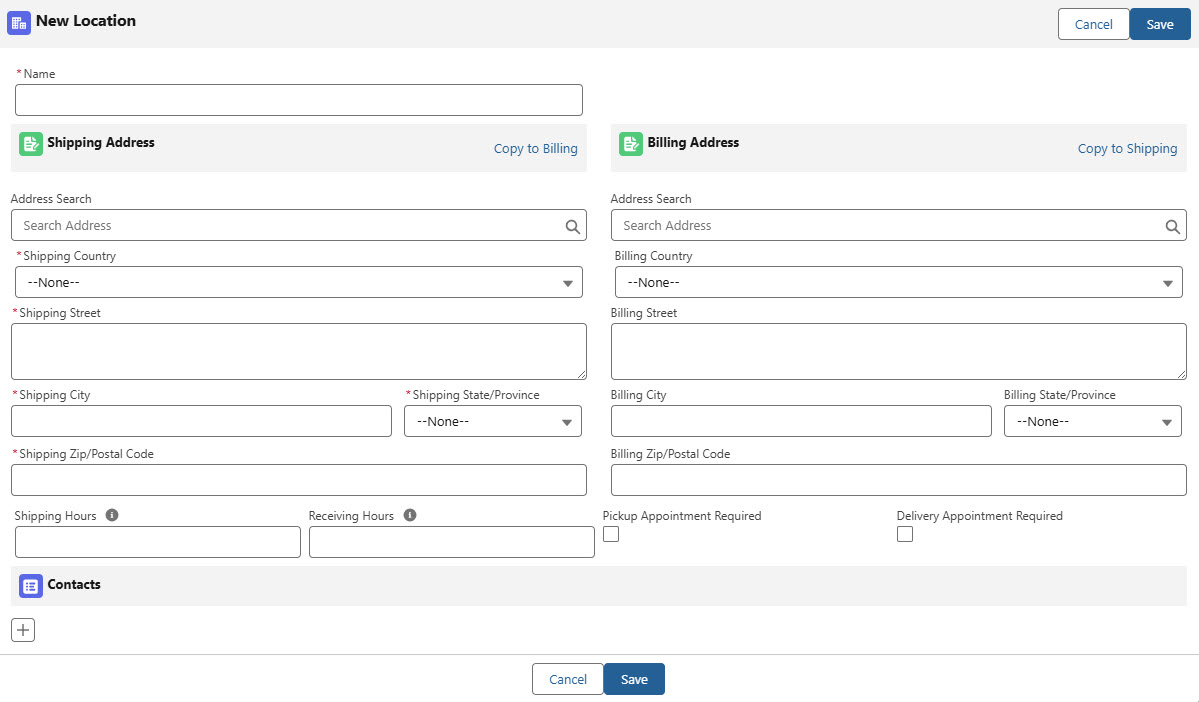This screenshot has height=702, width=1199.
Task: Focus the Shipping City field
Action: 201,421
